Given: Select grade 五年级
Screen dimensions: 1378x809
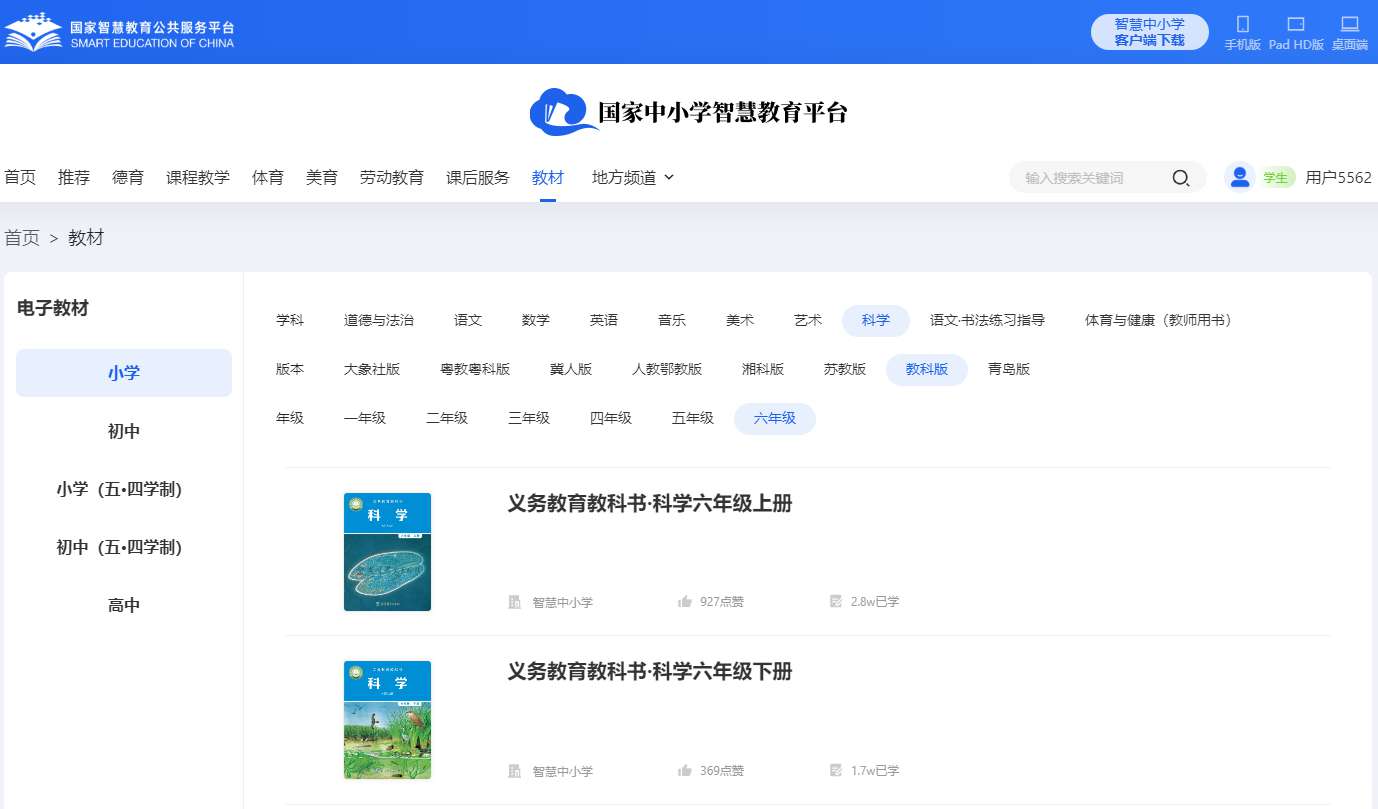Looking at the screenshot, I should click(x=693, y=419).
